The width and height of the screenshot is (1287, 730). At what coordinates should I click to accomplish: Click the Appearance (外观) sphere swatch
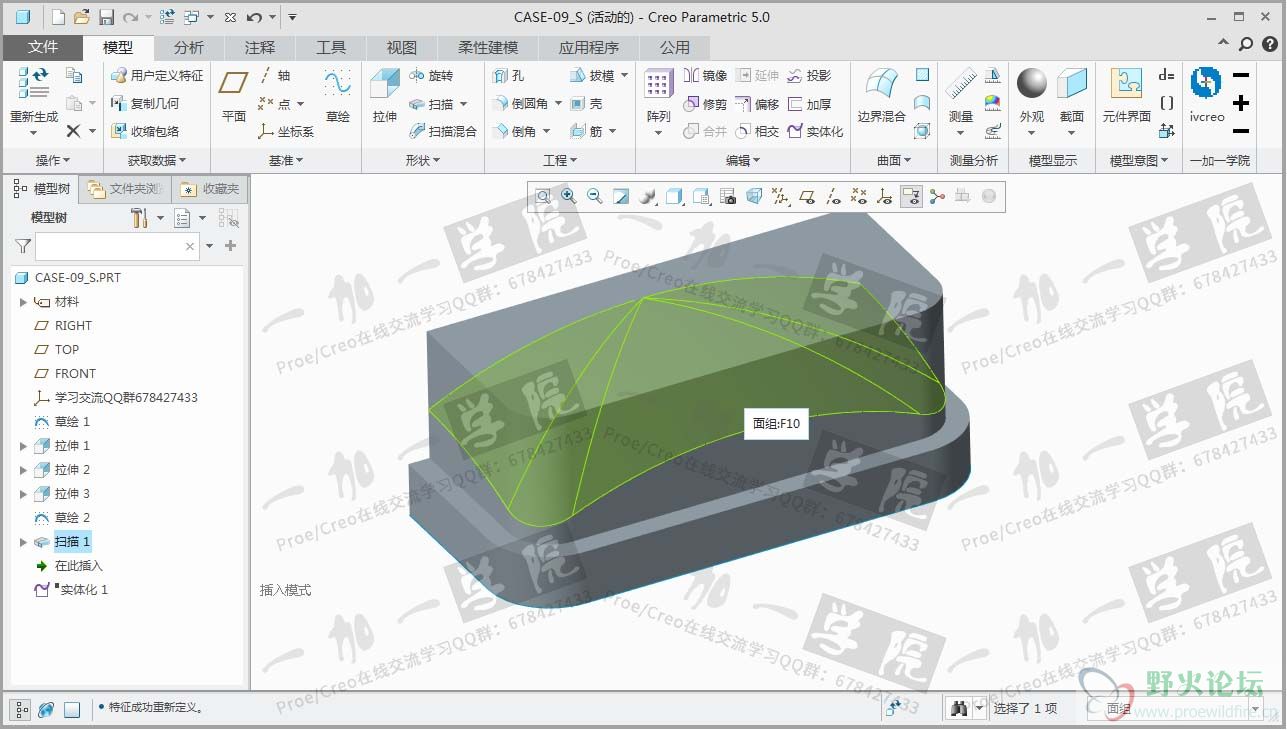[x=1032, y=83]
